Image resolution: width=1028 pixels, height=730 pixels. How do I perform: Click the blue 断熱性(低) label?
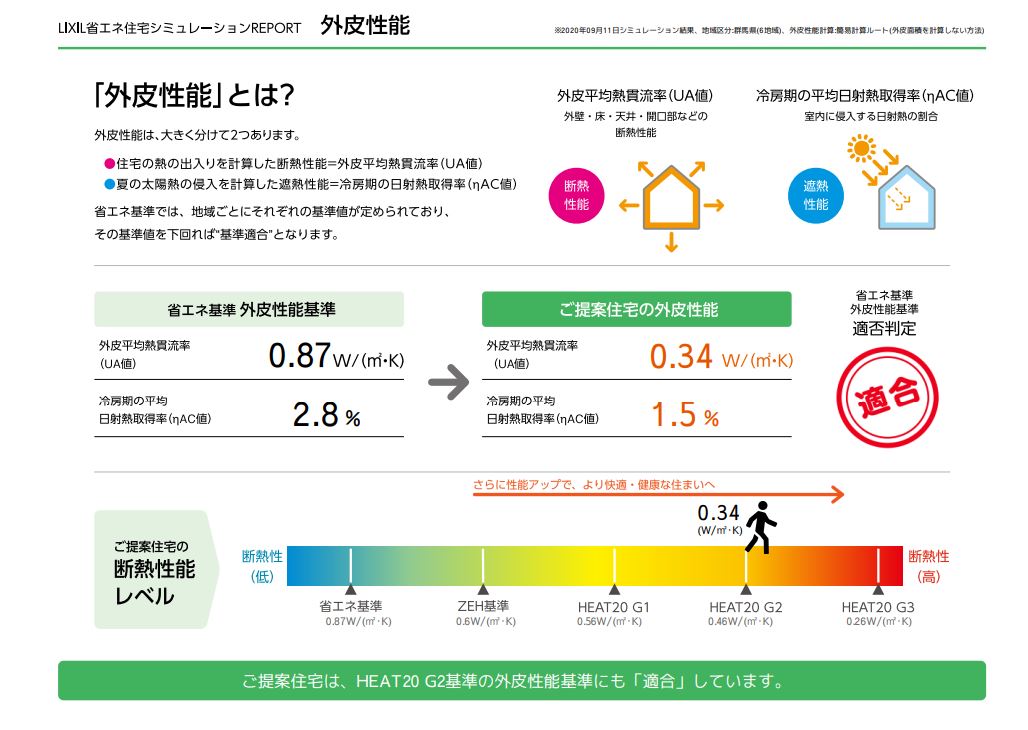(x=262, y=566)
